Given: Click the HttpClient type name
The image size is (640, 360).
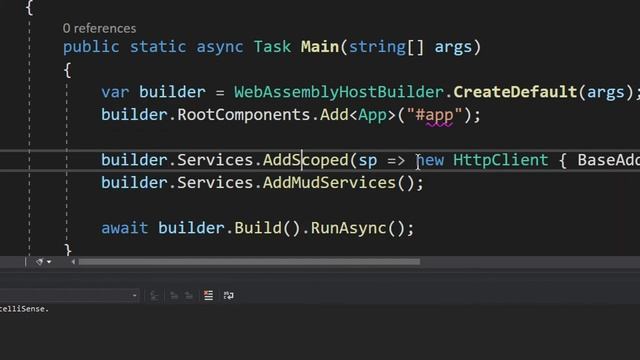Looking at the screenshot, I should (x=501, y=160).
